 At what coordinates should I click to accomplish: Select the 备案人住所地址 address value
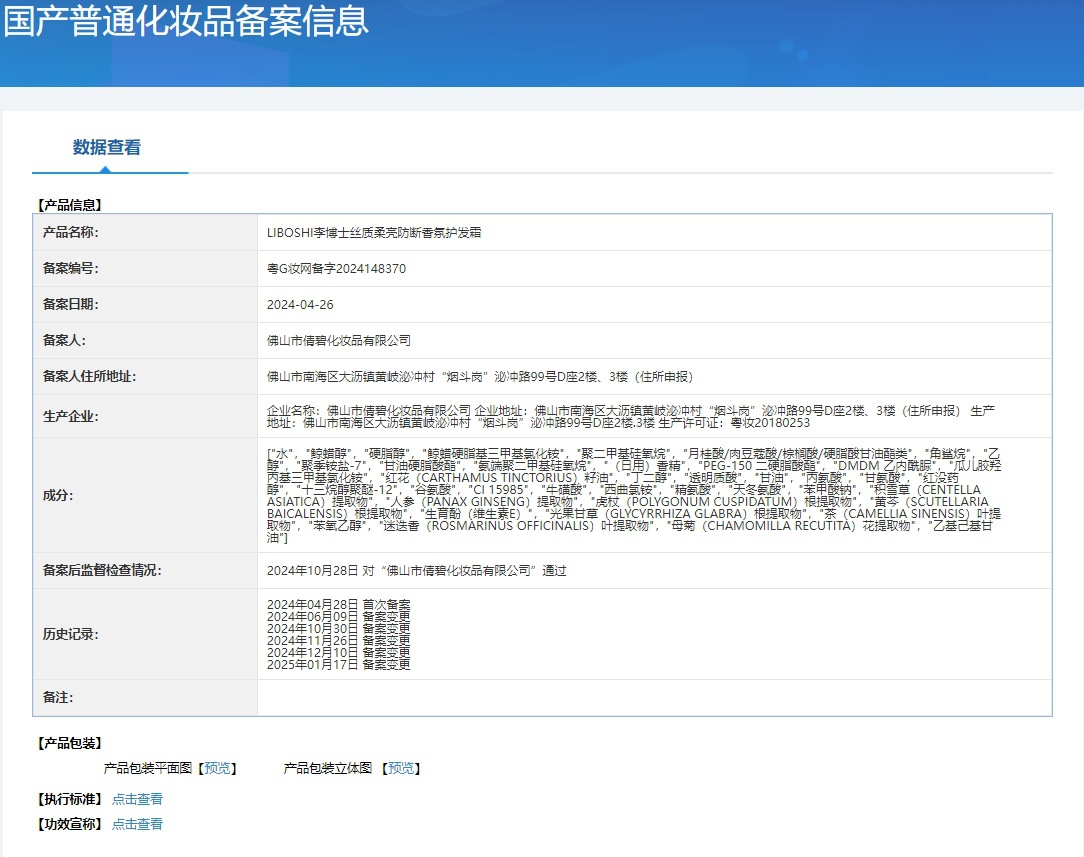(x=480, y=377)
